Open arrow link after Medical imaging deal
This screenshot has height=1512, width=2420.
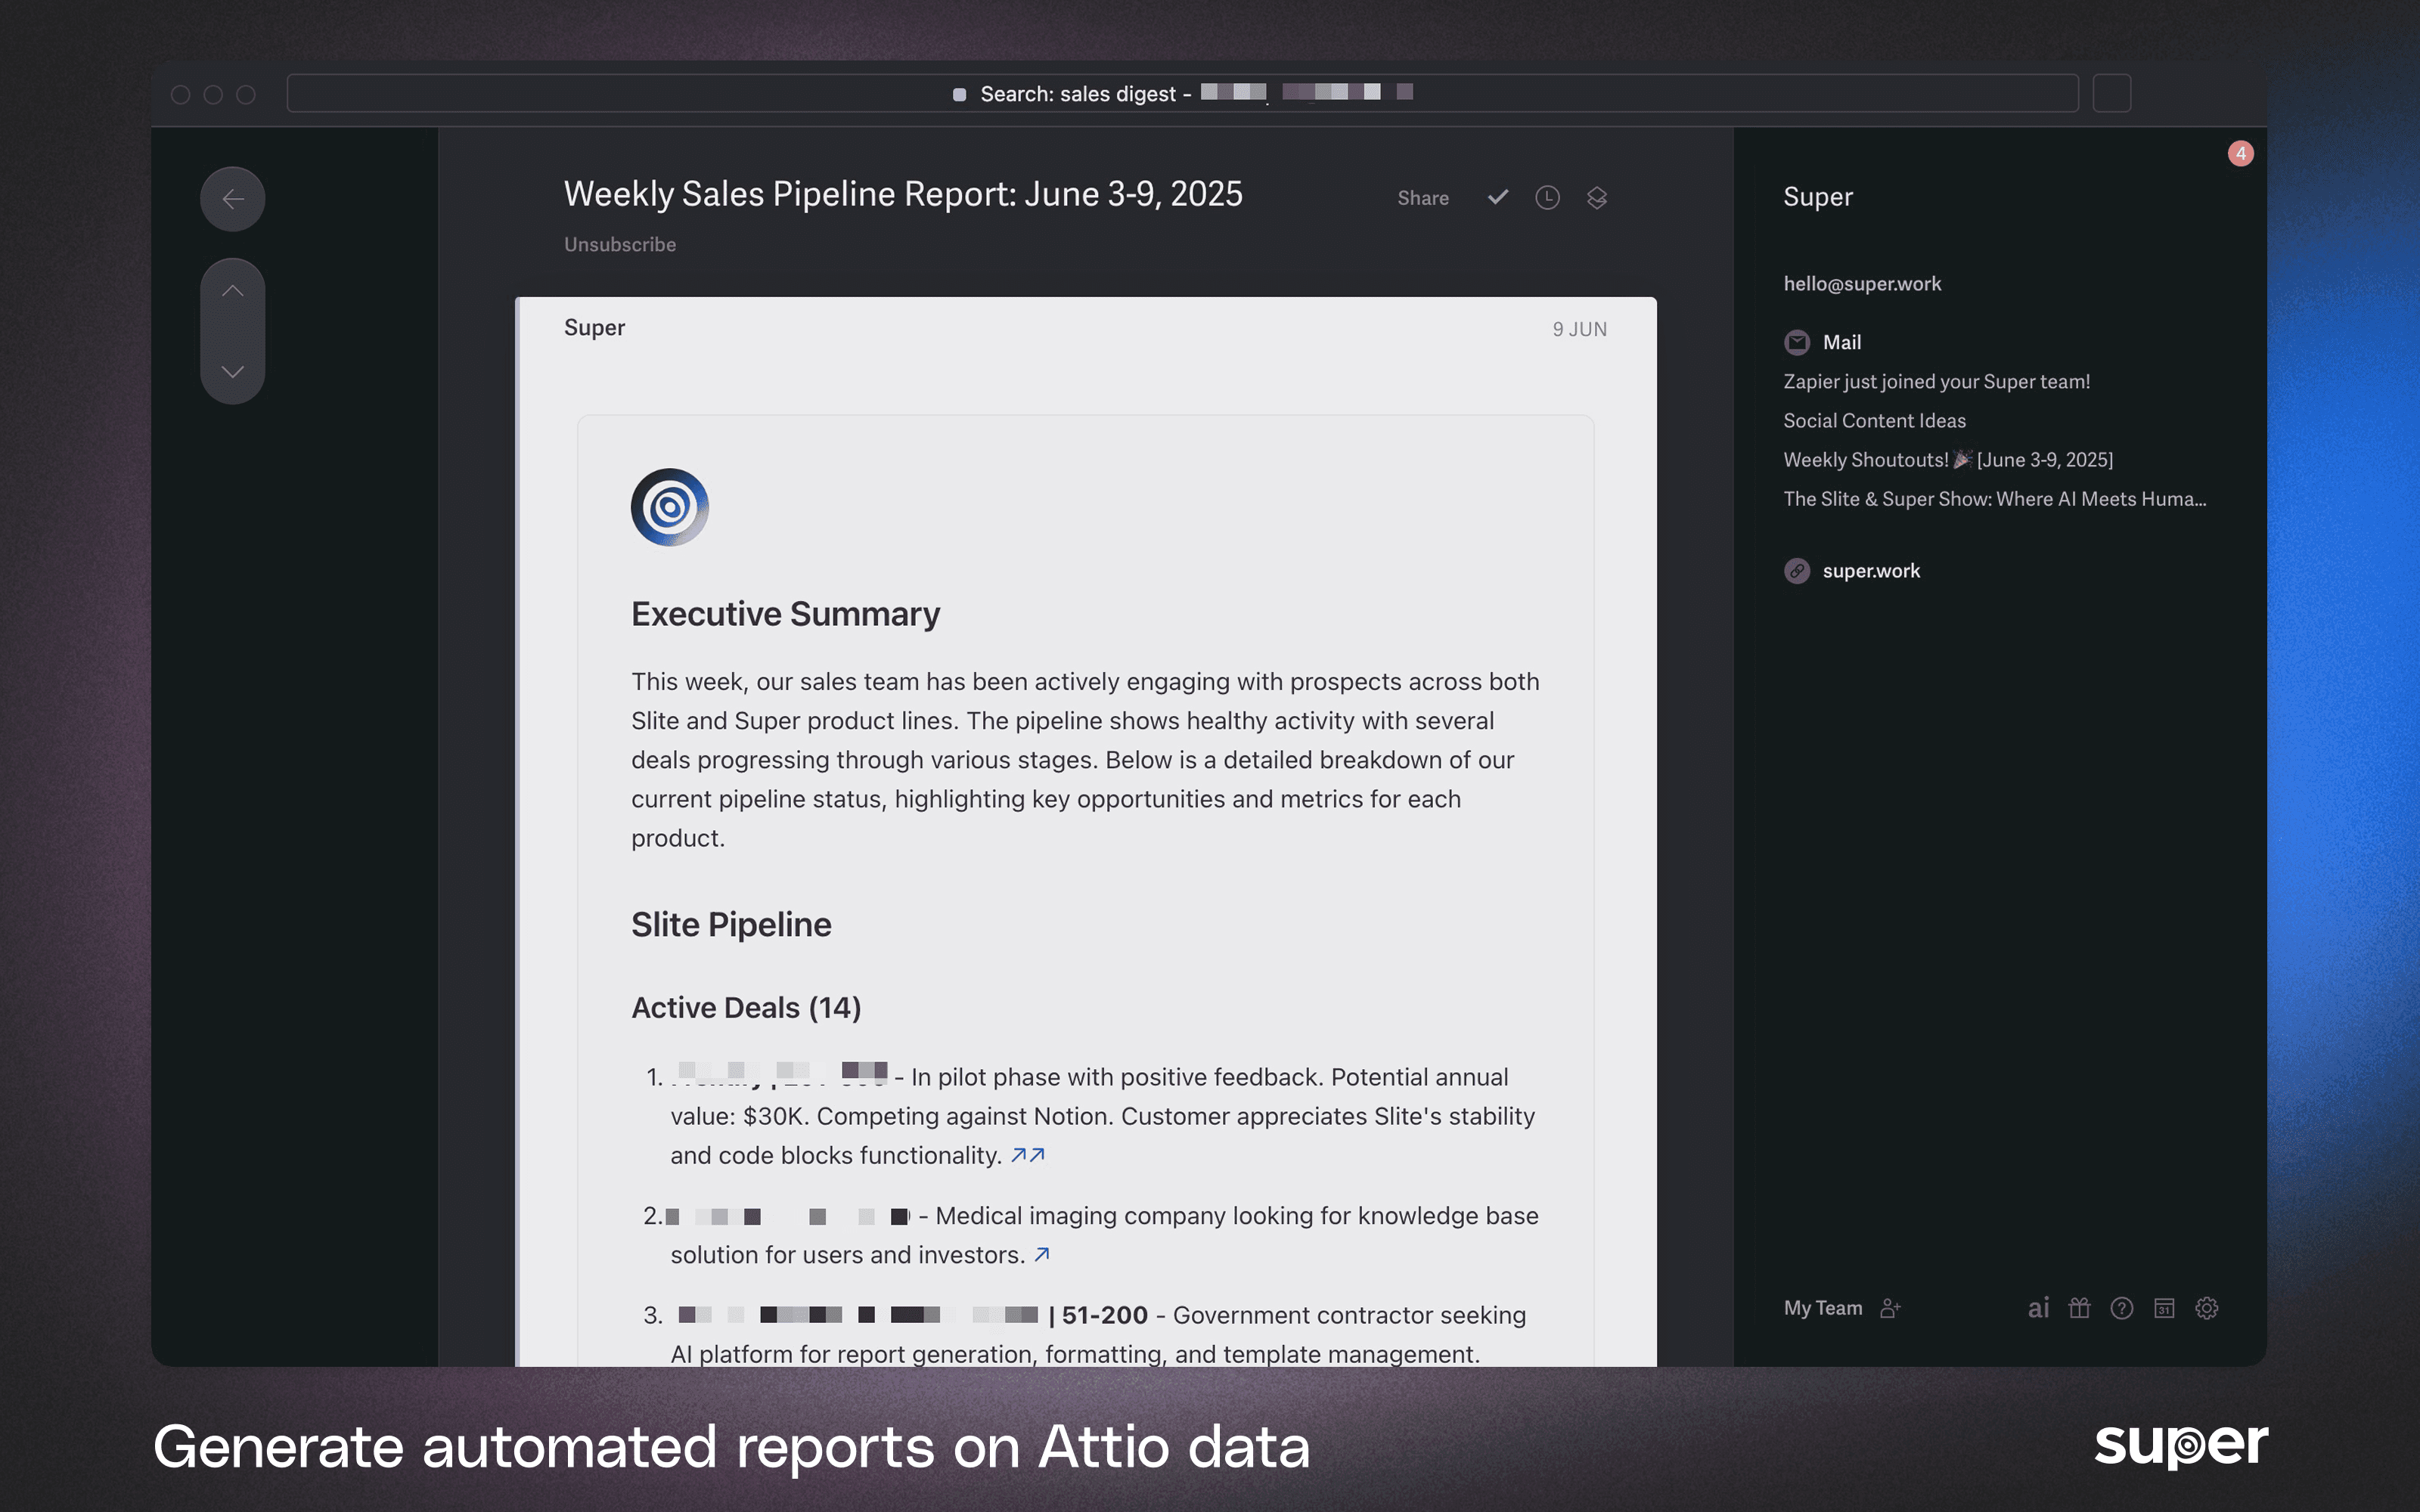coord(1042,1254)
